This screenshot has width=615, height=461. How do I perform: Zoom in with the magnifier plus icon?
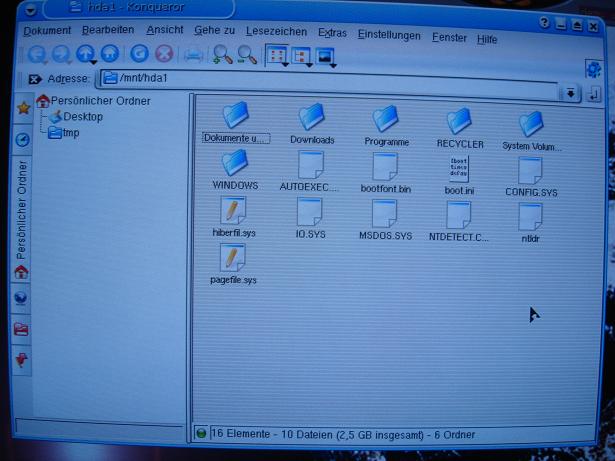pos(222,54)
